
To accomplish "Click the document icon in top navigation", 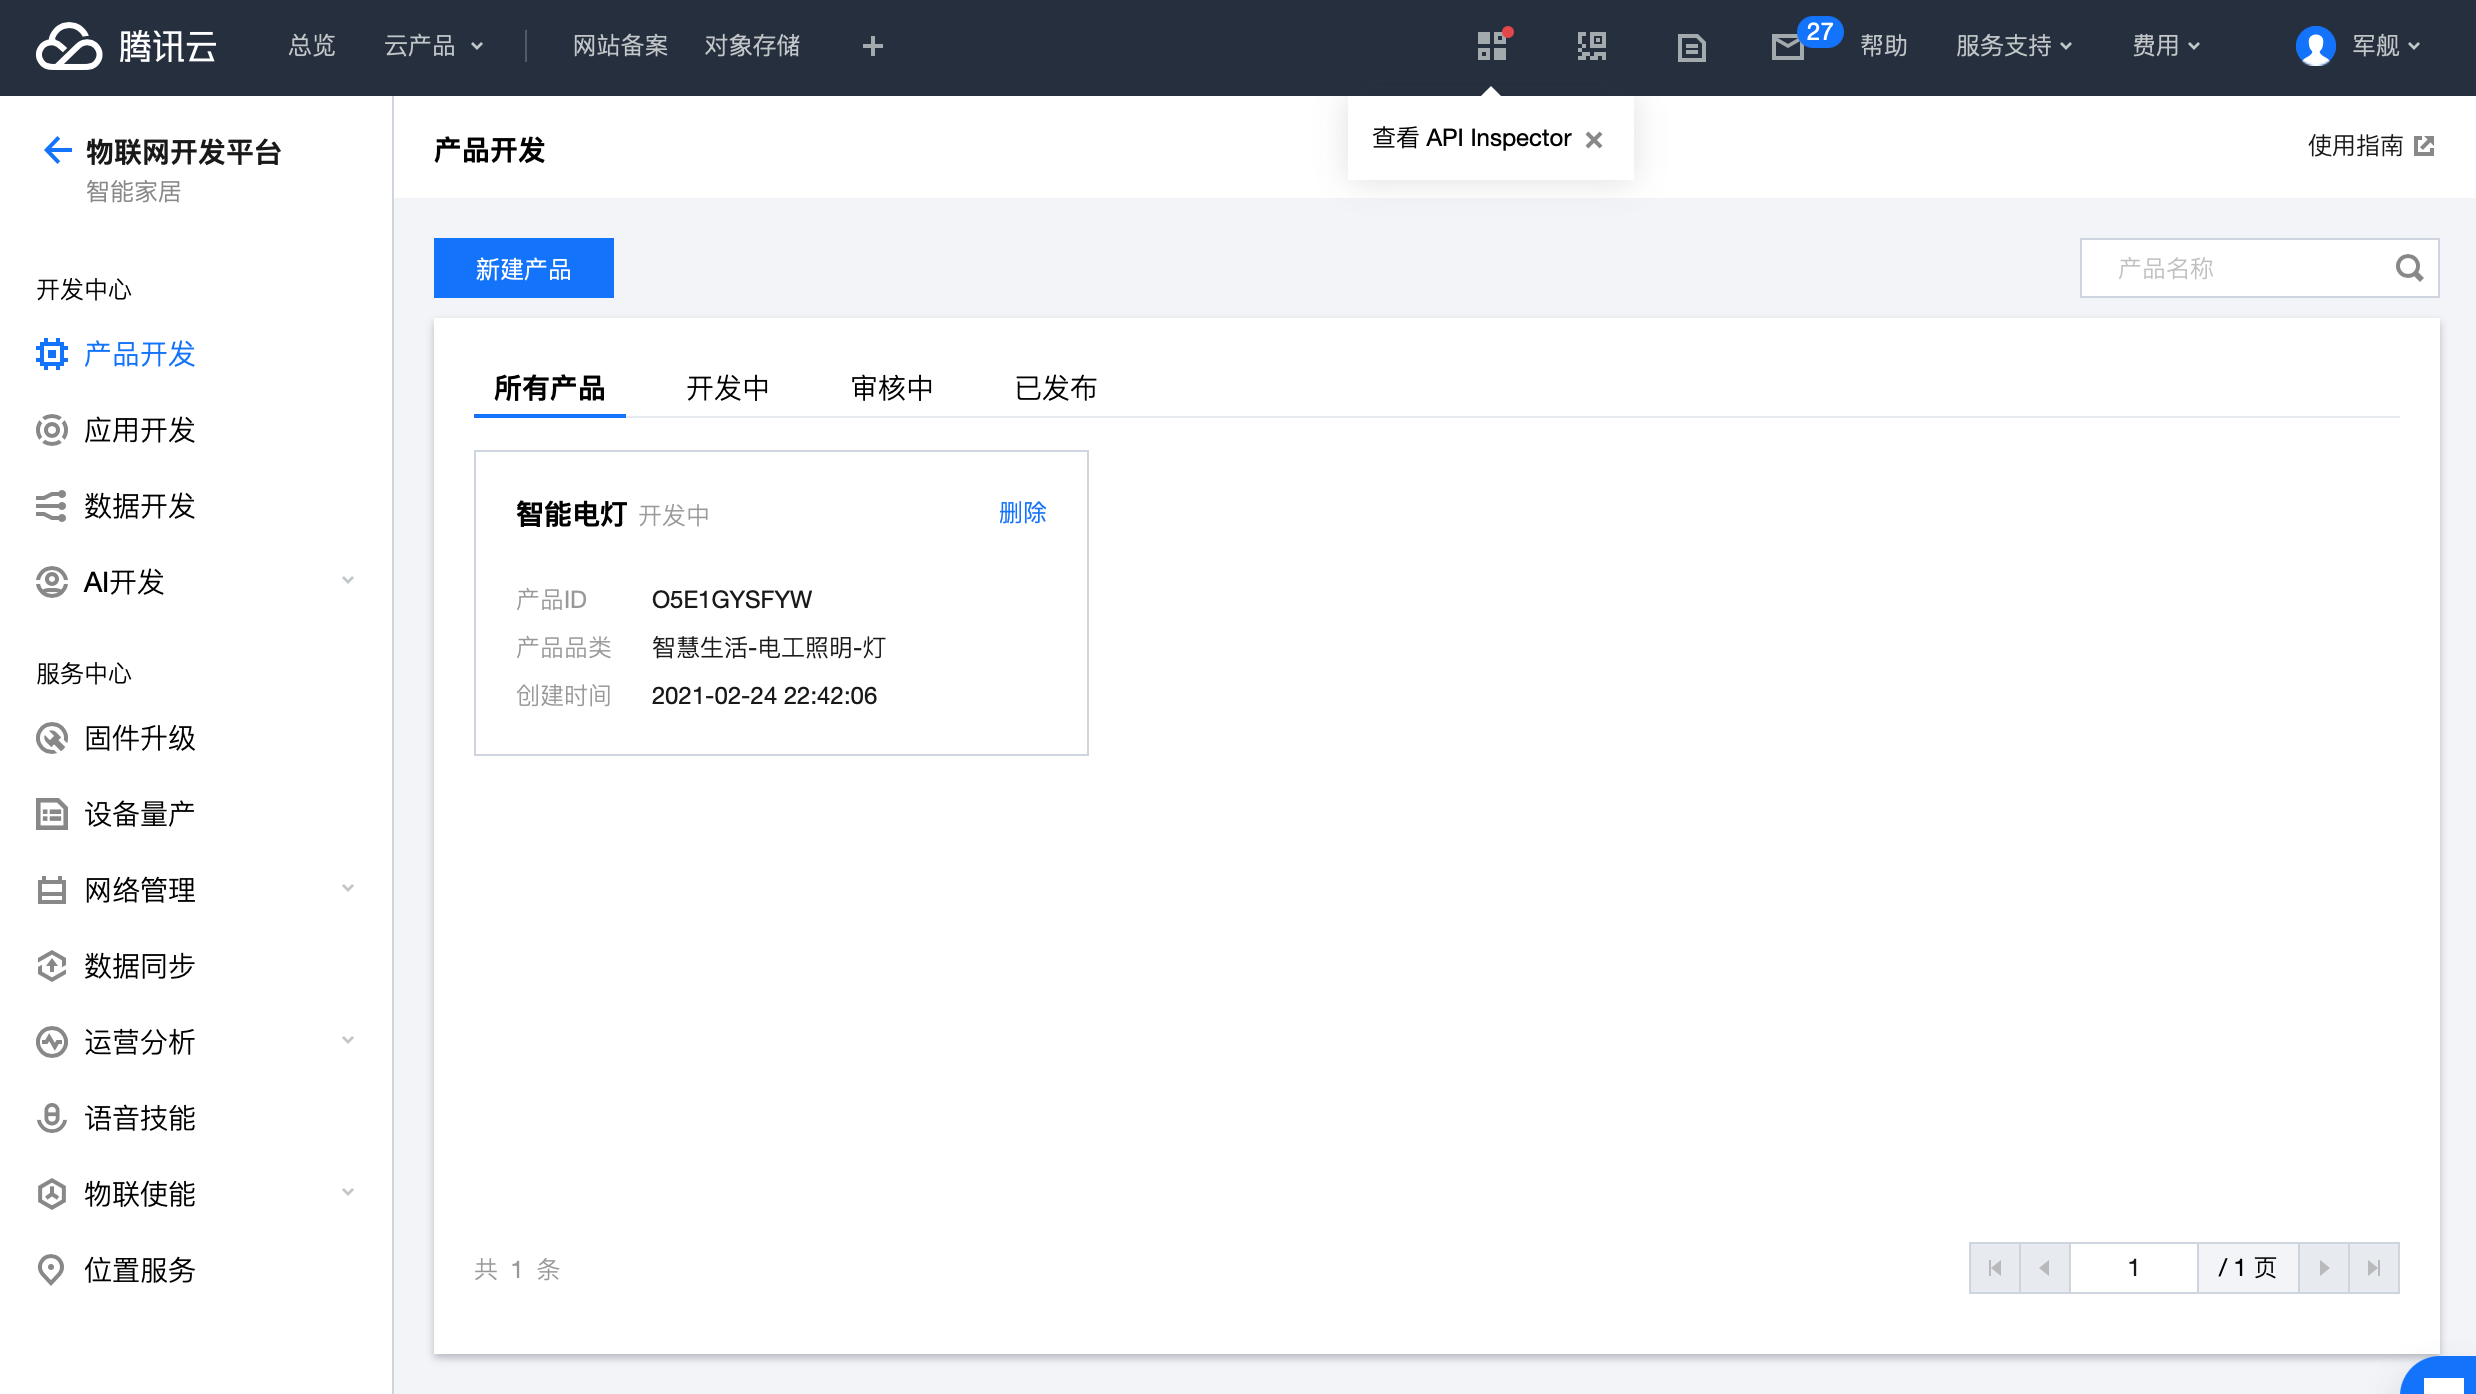I will click(x=1691, y=47).
